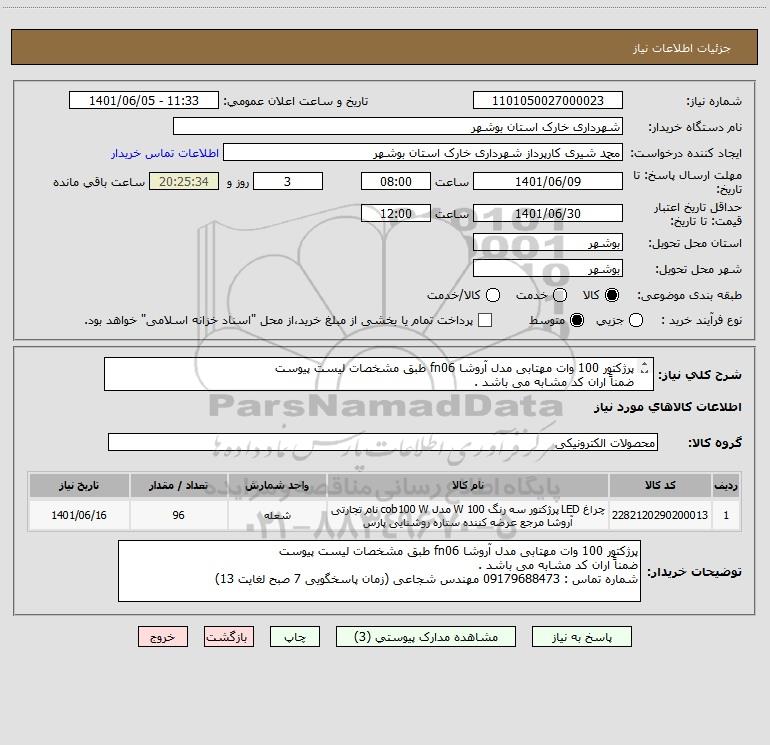
Task: Select the جزیی purchase type radio
Action: tap(636, 320)
